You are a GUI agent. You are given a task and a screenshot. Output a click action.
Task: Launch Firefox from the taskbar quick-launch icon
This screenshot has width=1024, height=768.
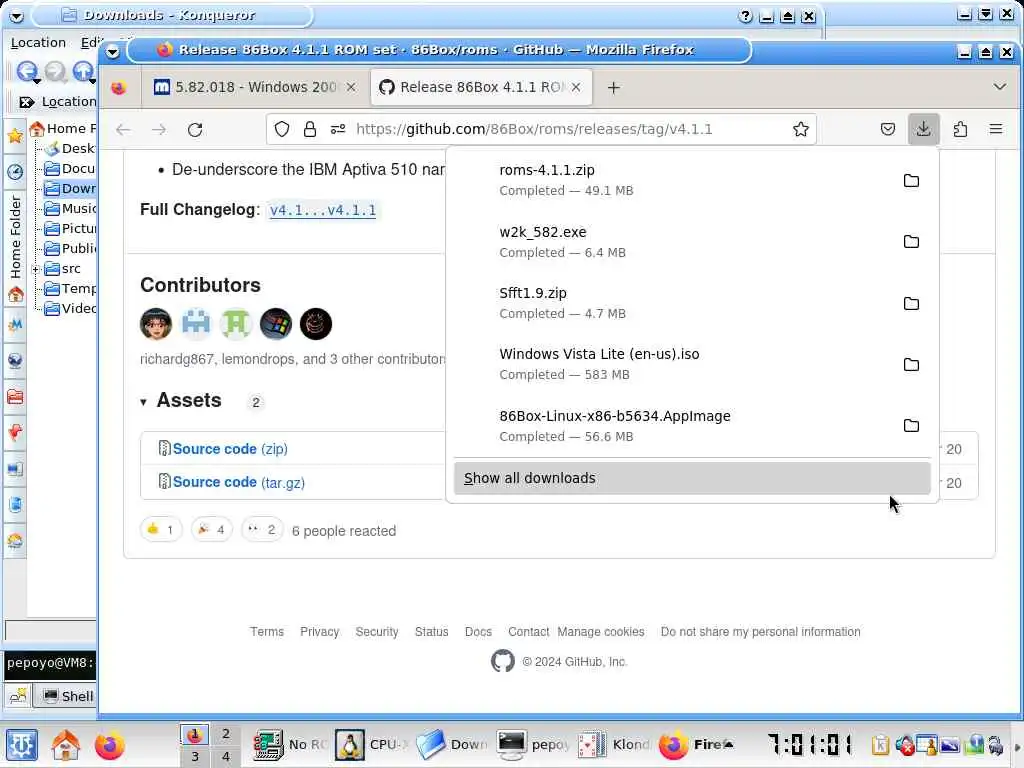(109, 744)
